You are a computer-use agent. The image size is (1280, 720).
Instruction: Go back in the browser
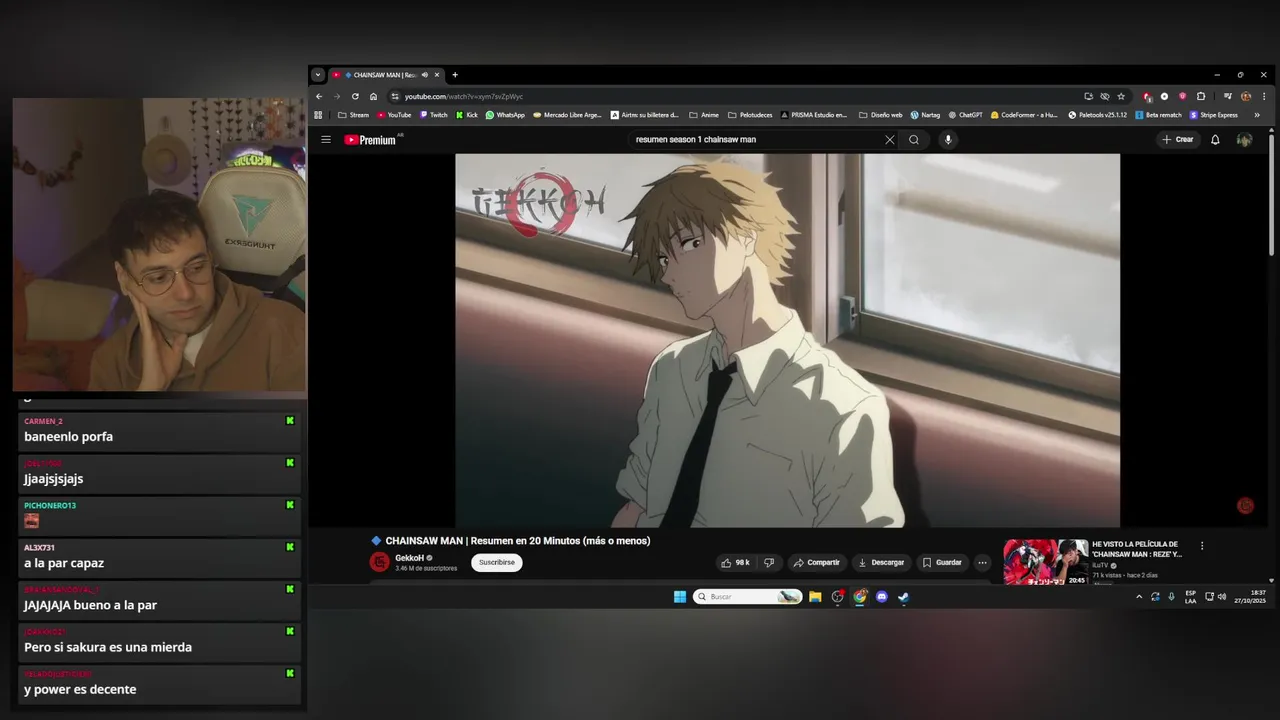pos(319,97)
